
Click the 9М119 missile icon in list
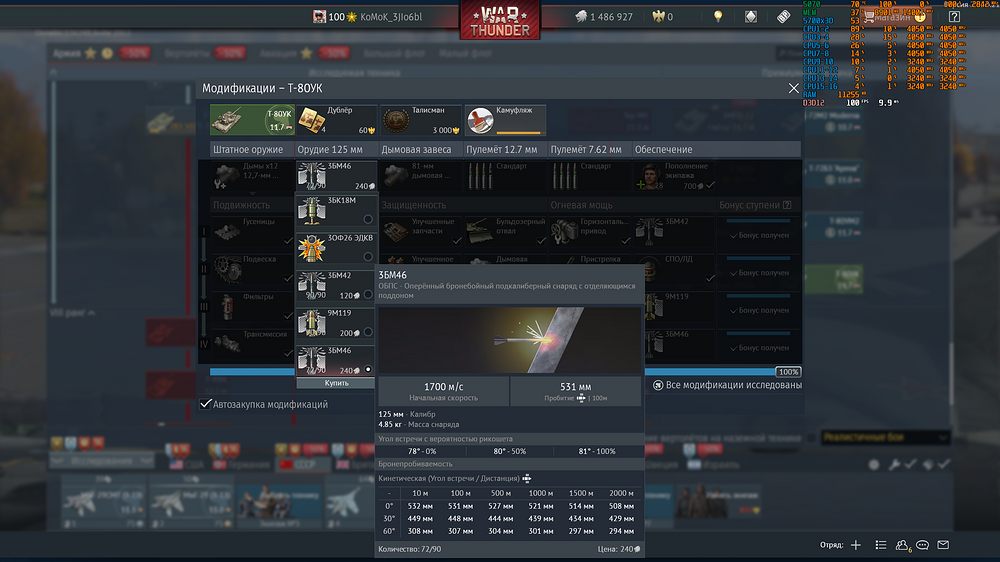coord(312,323)
